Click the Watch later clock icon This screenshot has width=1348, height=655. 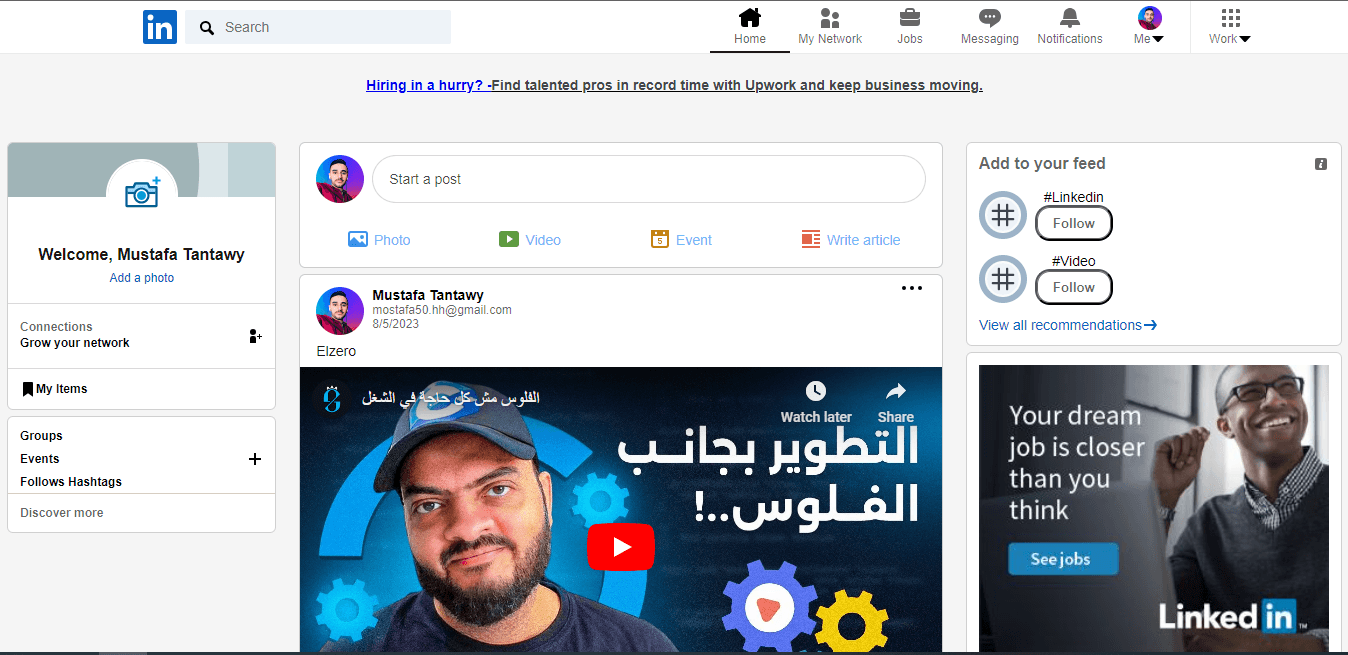(x=816, y=391)
